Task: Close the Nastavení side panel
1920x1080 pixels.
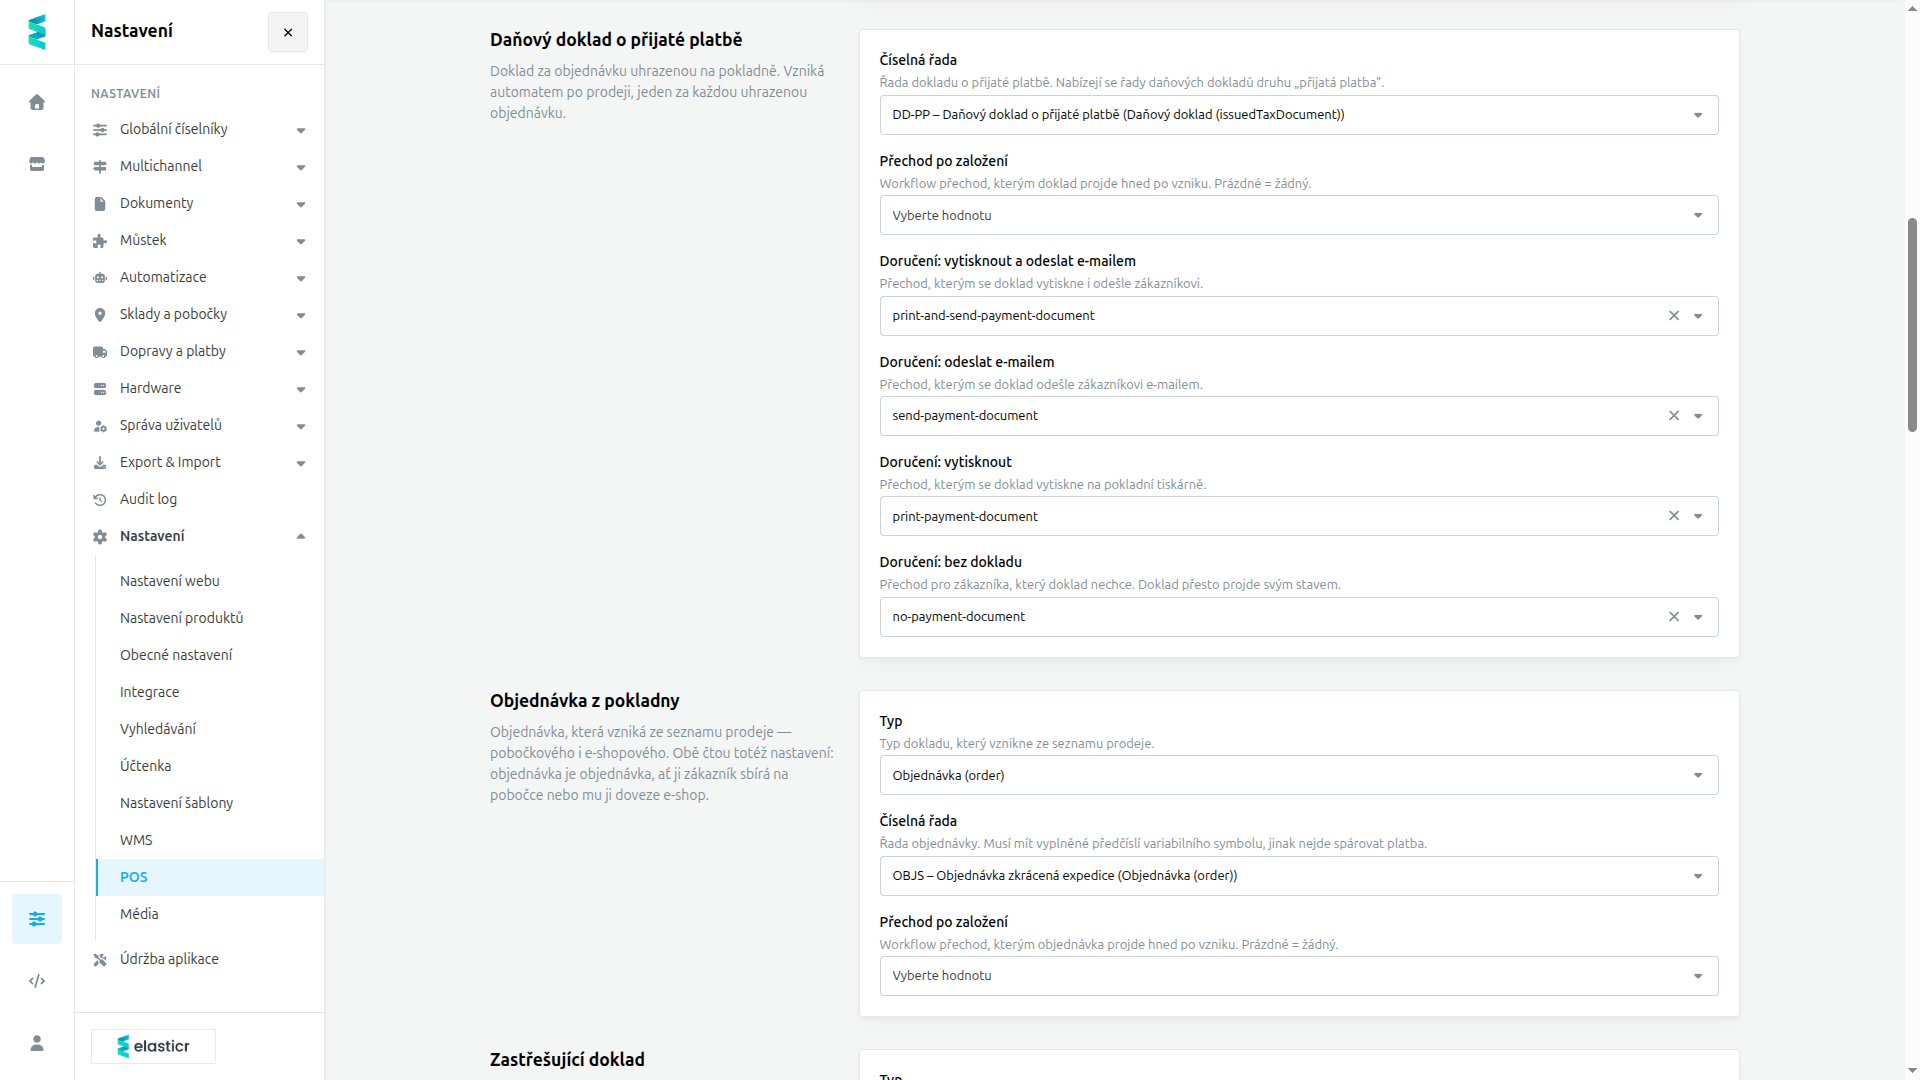Action: 288,32
